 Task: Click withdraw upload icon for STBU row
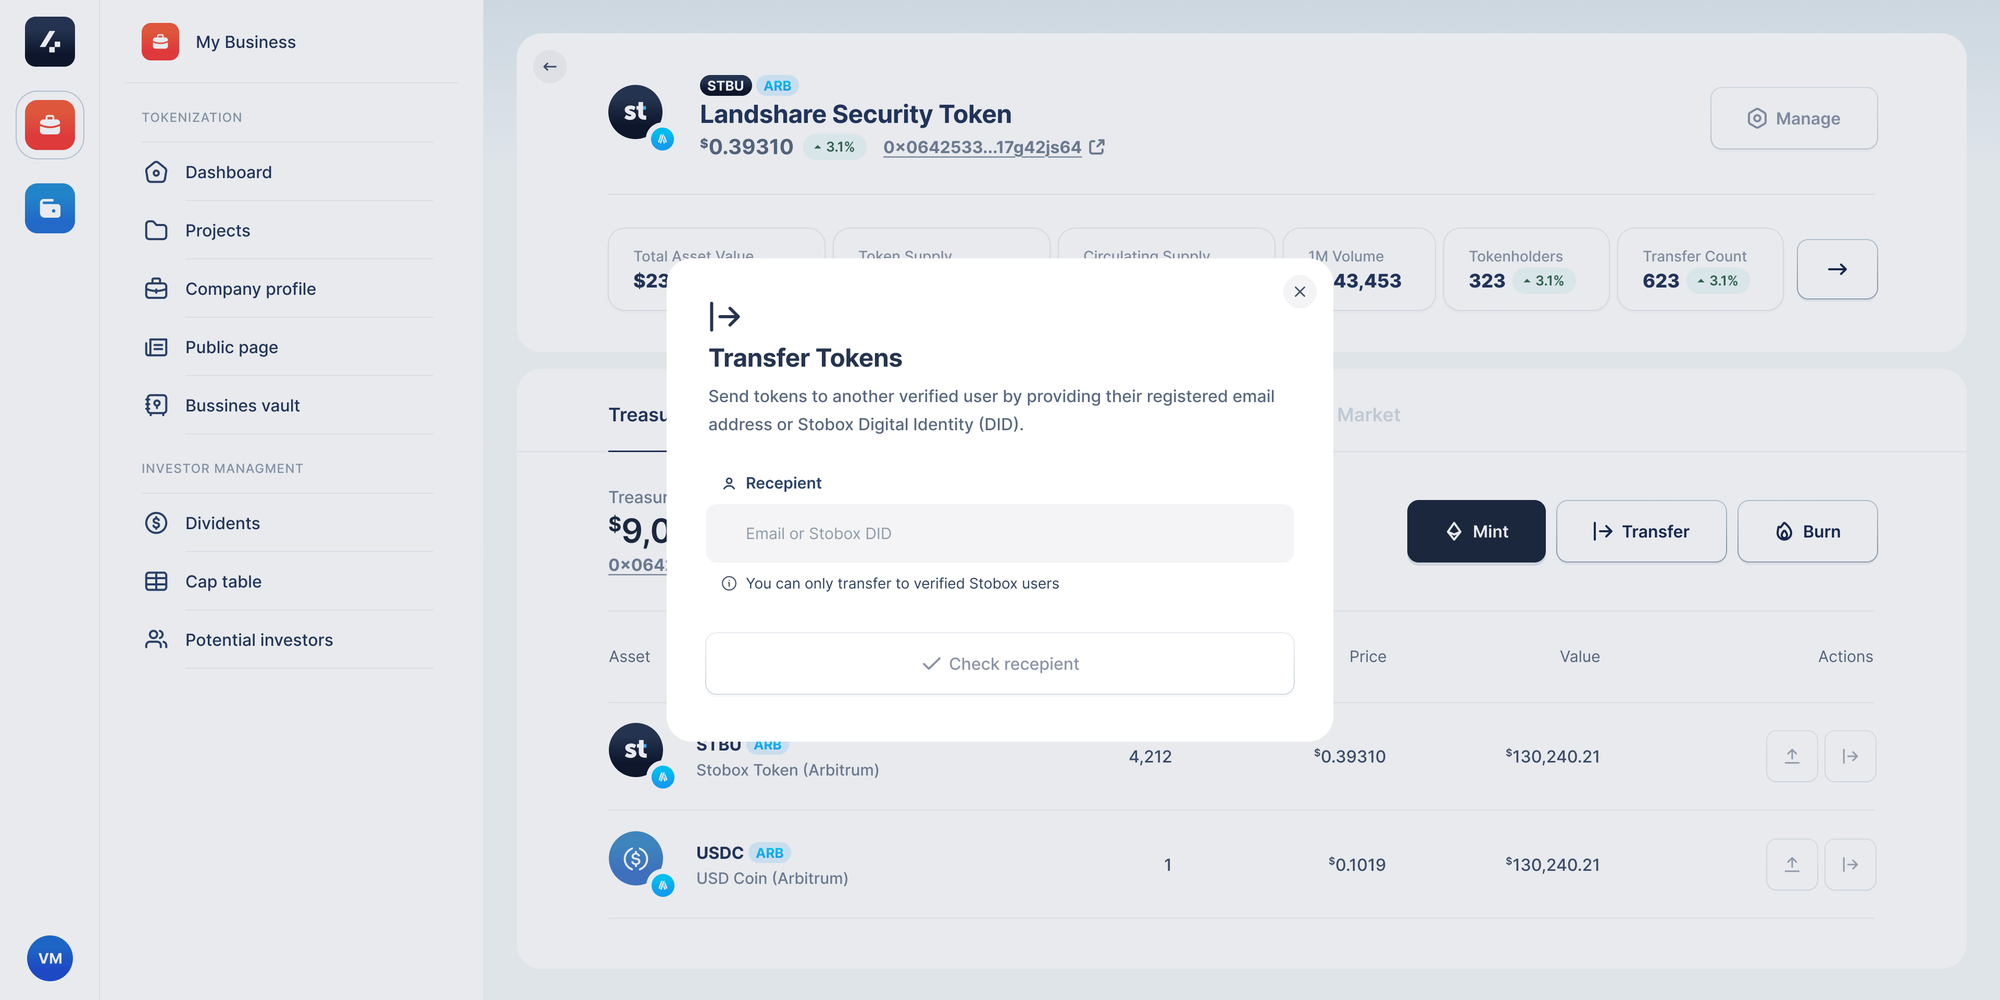point(1792,756)
